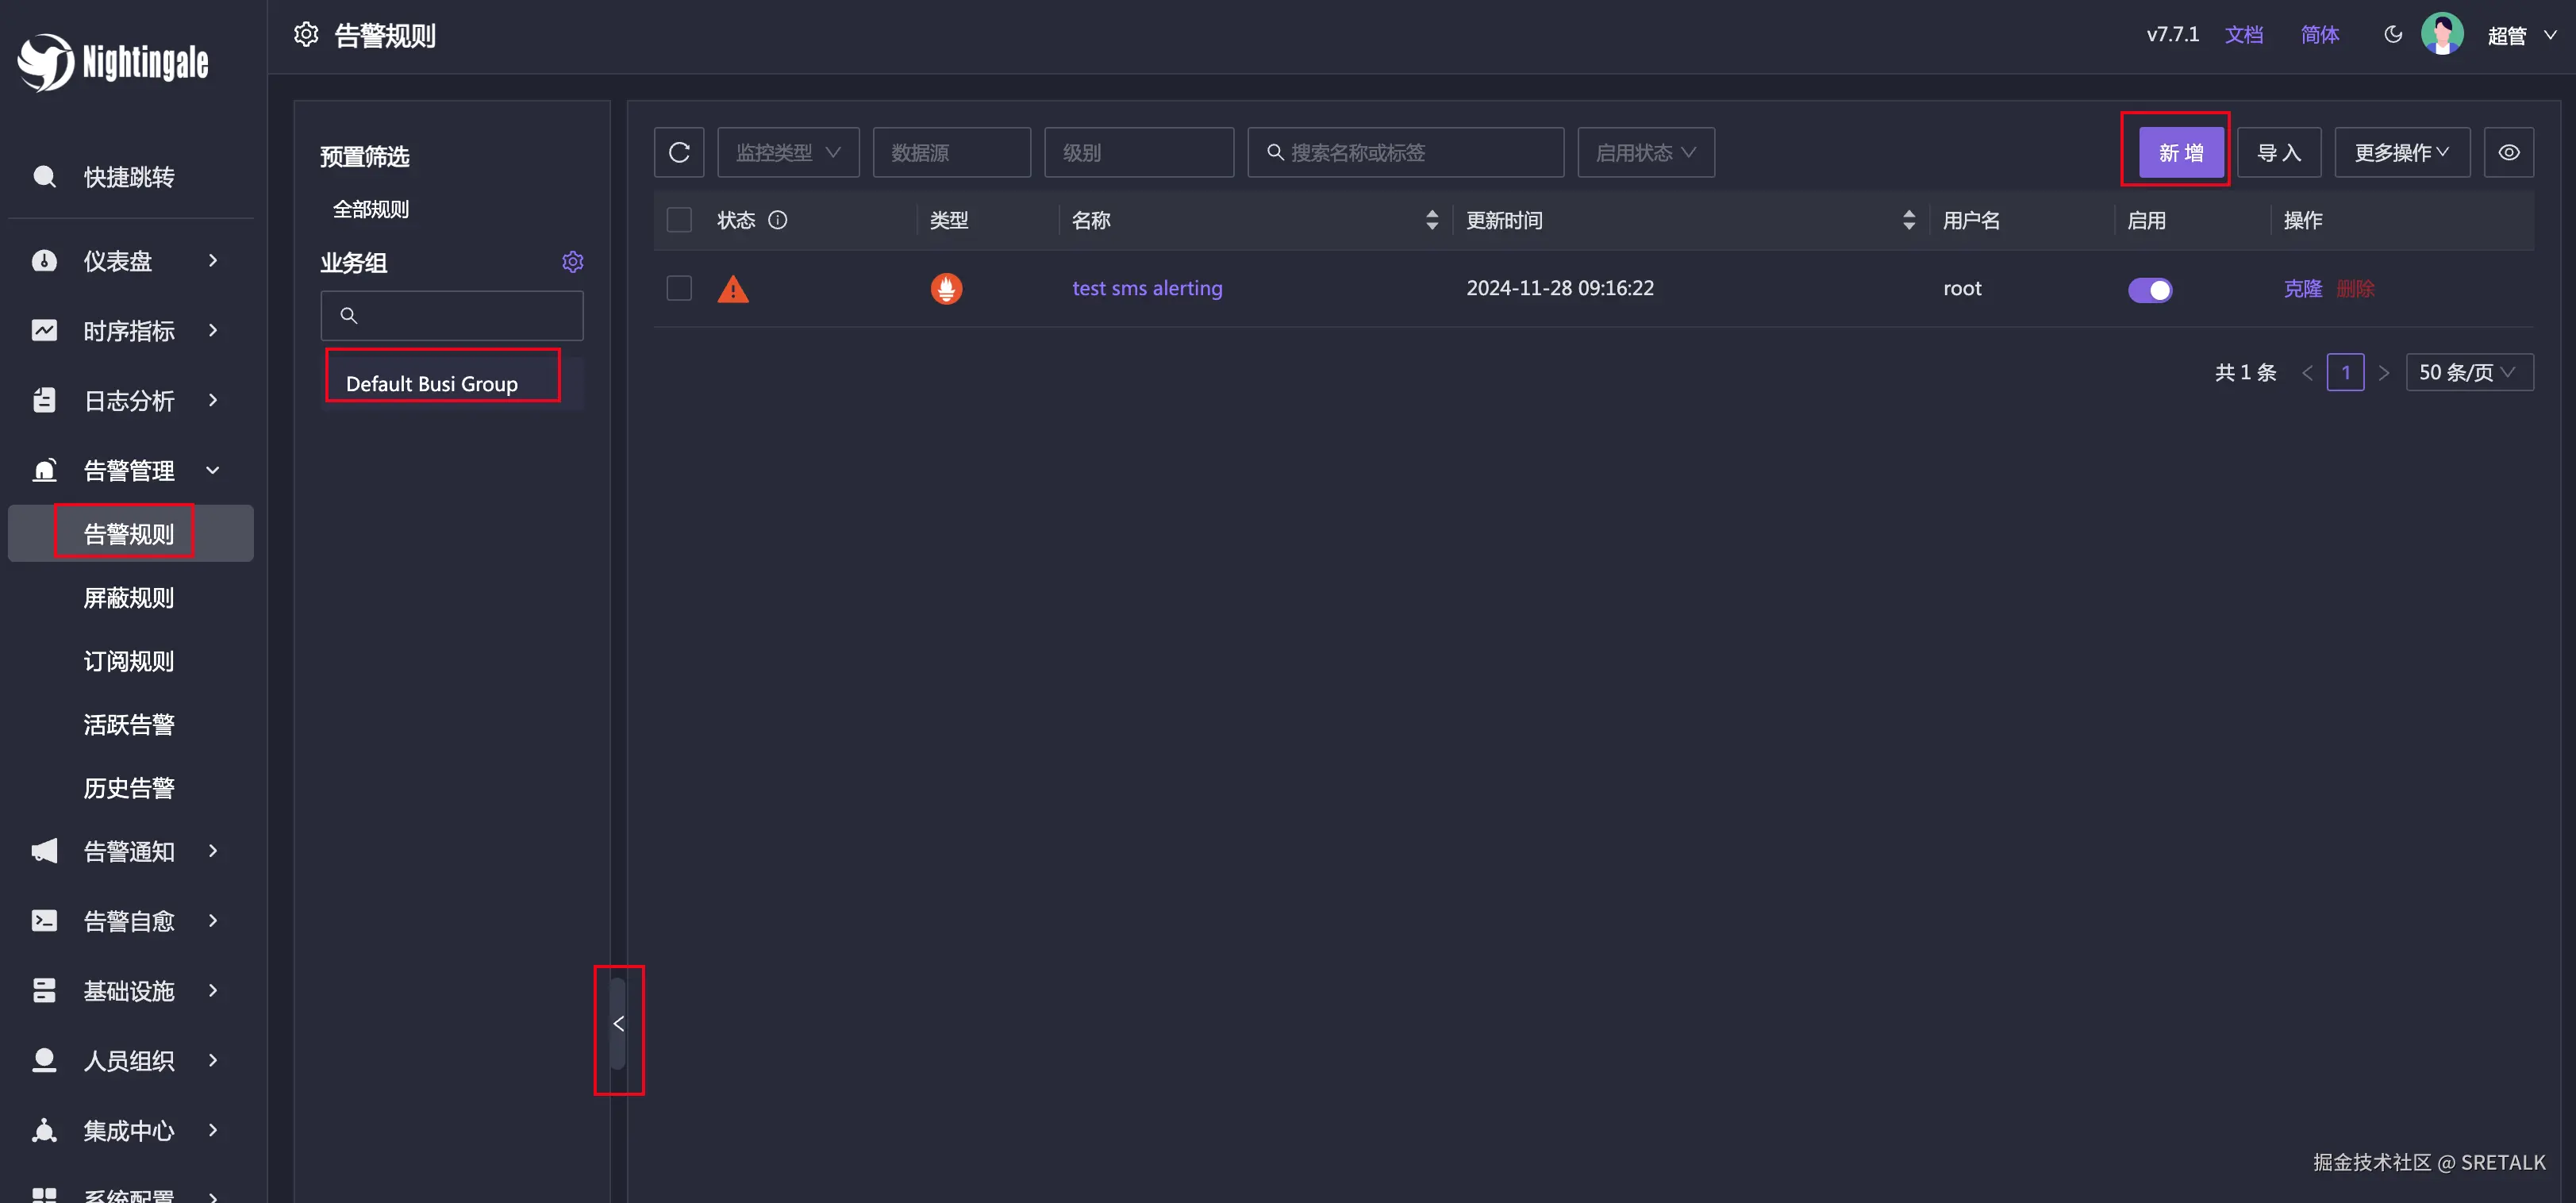Open the test sms alerting rule link
The width and height of the screenshot is (2576, 1203).
click(1146, 288)
